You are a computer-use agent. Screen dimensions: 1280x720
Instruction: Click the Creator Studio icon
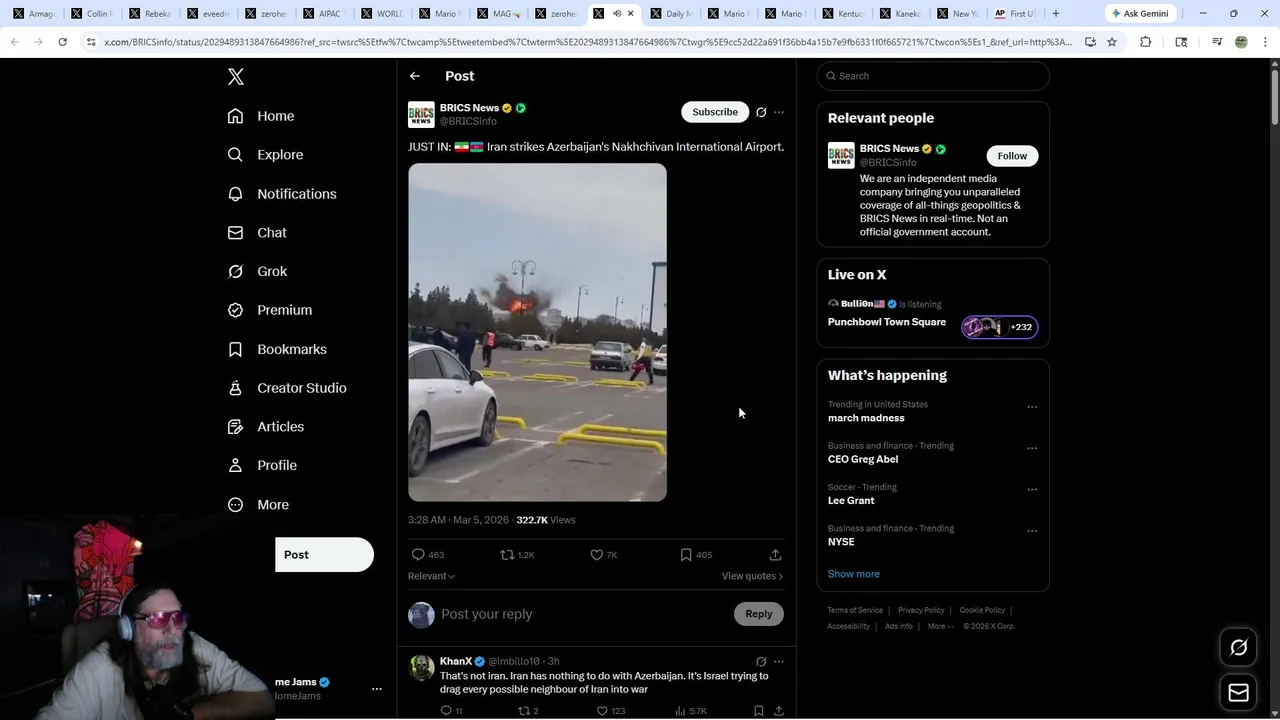[235, 388]
